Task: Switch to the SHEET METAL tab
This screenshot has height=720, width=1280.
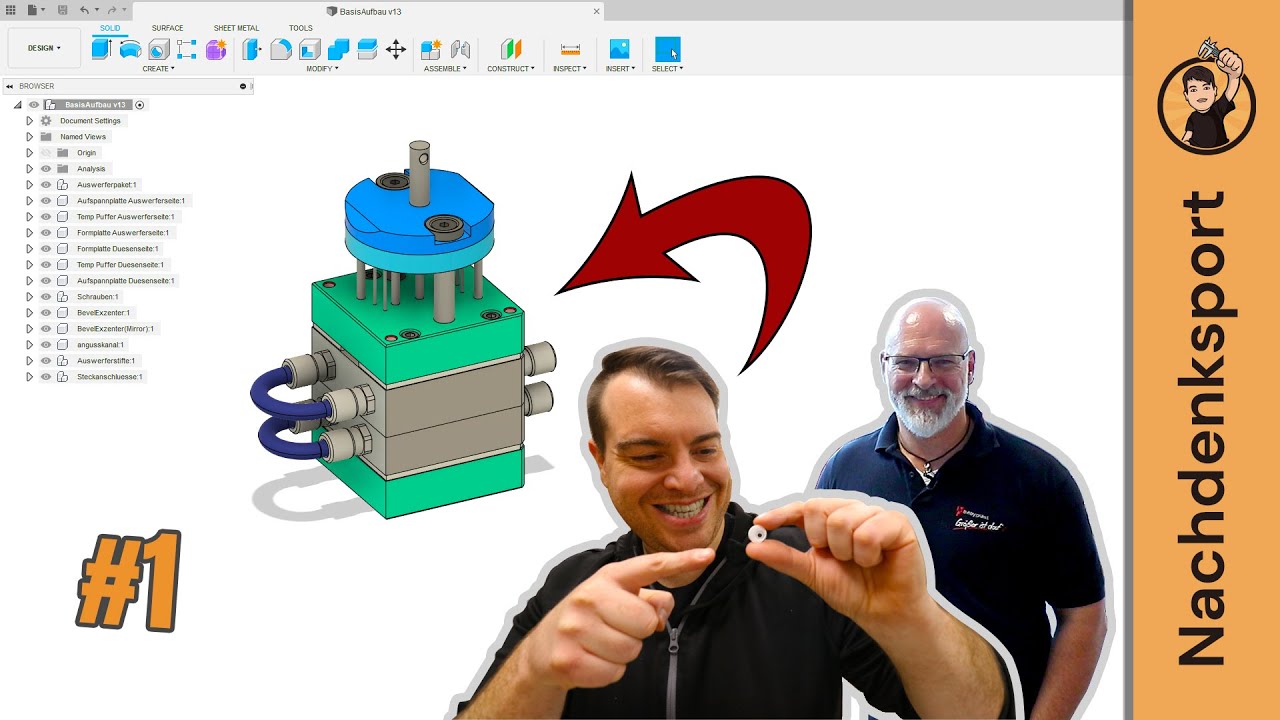Action: [236, 28]
